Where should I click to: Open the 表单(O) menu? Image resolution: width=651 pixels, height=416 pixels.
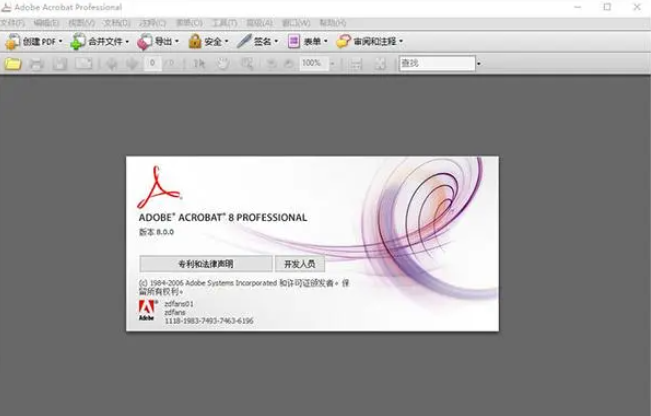tap(189, 23)
